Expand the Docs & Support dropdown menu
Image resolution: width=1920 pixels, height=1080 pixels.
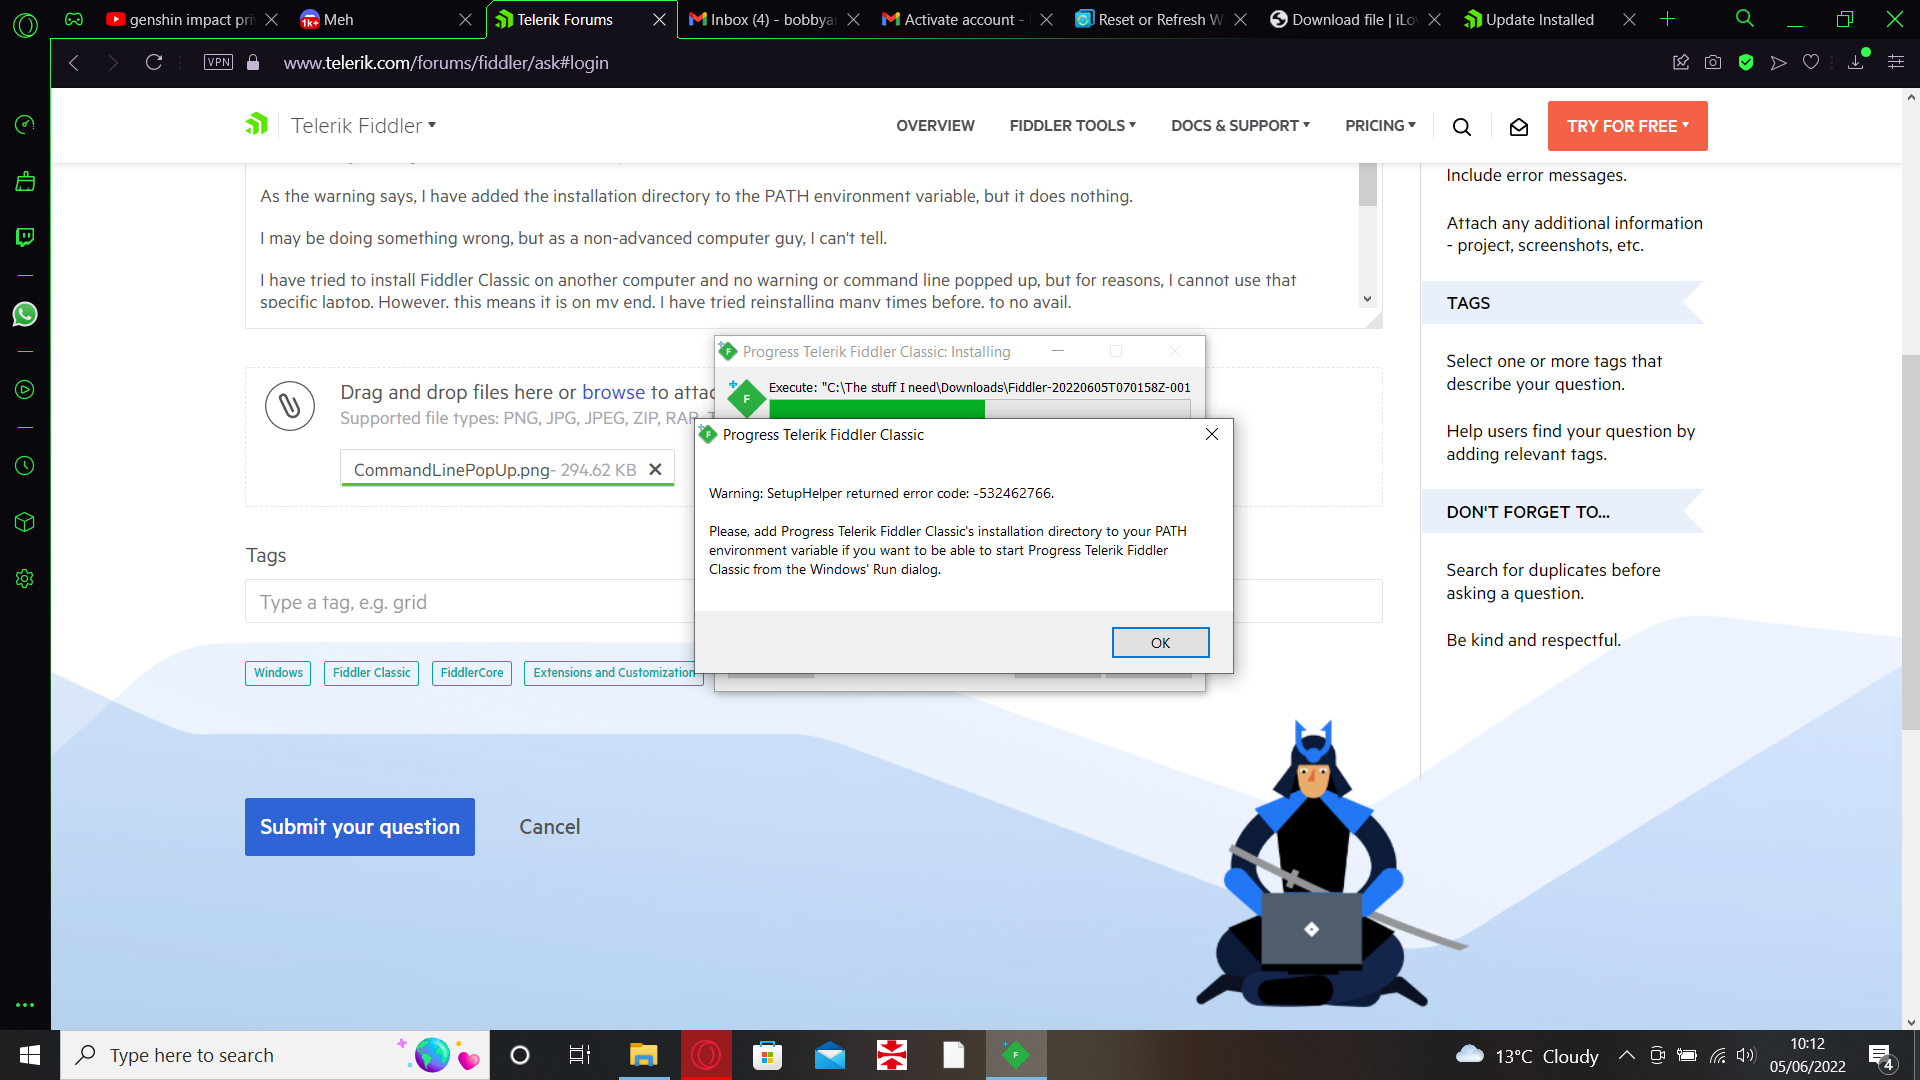(1240, 126)
